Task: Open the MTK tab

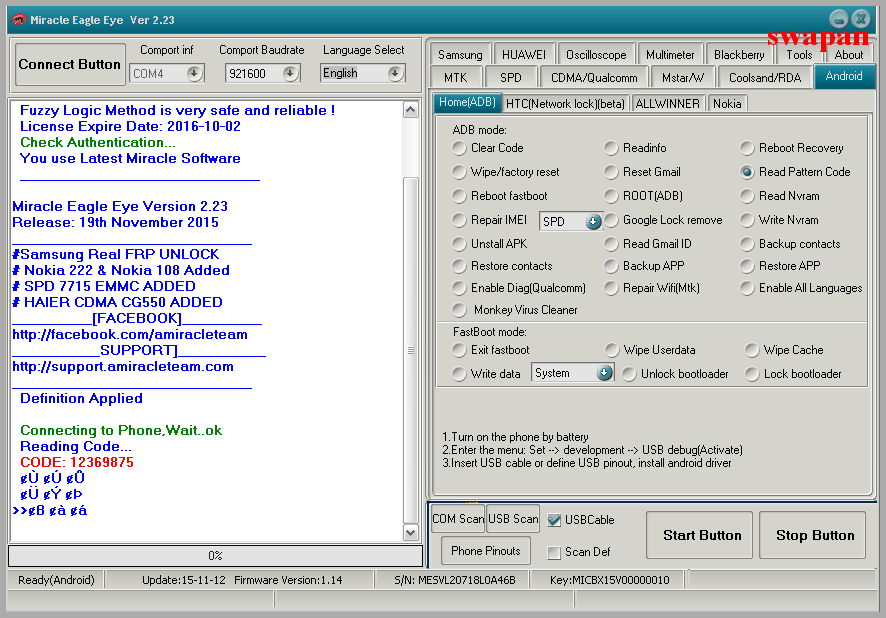Action: point(455,77)
